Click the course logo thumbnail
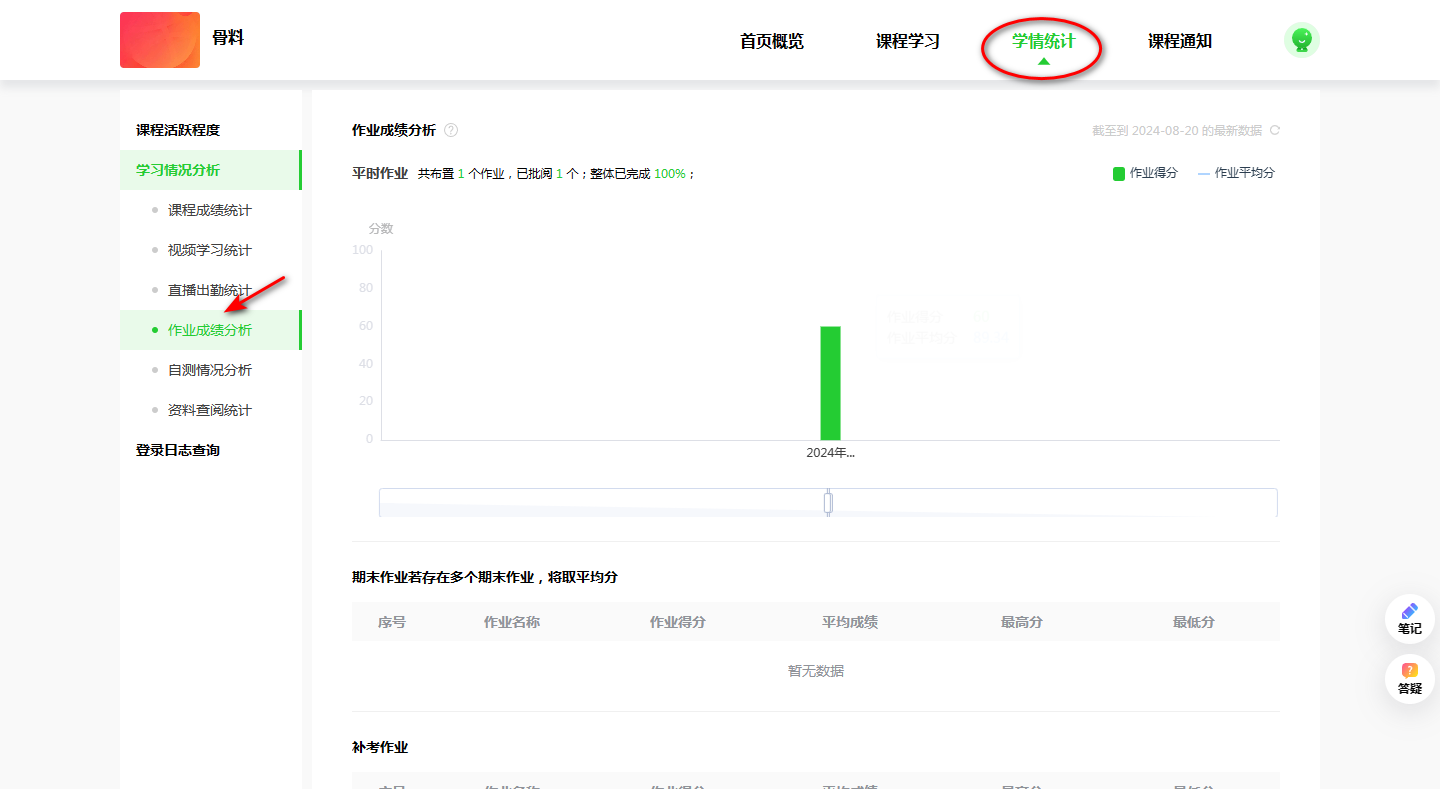The width and height of the screenshot is (1440, 789). pyautogui.click(x=160, y=40)
